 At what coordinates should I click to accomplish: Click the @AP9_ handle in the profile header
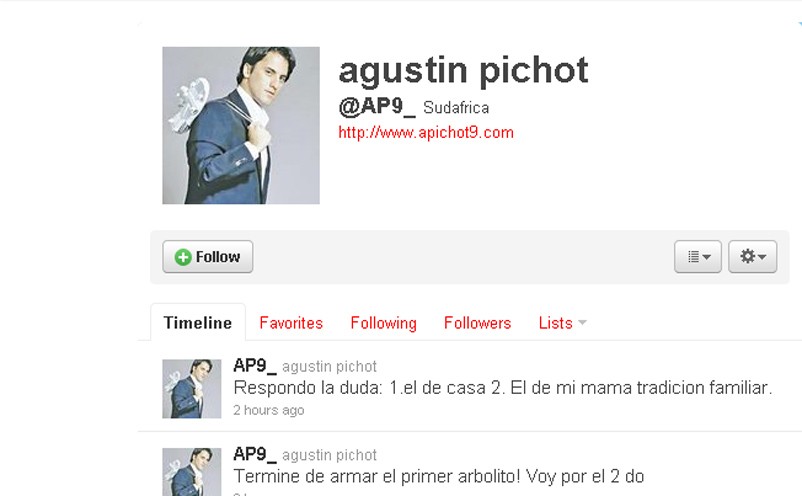pyautogui.click(x=376, y=106)
